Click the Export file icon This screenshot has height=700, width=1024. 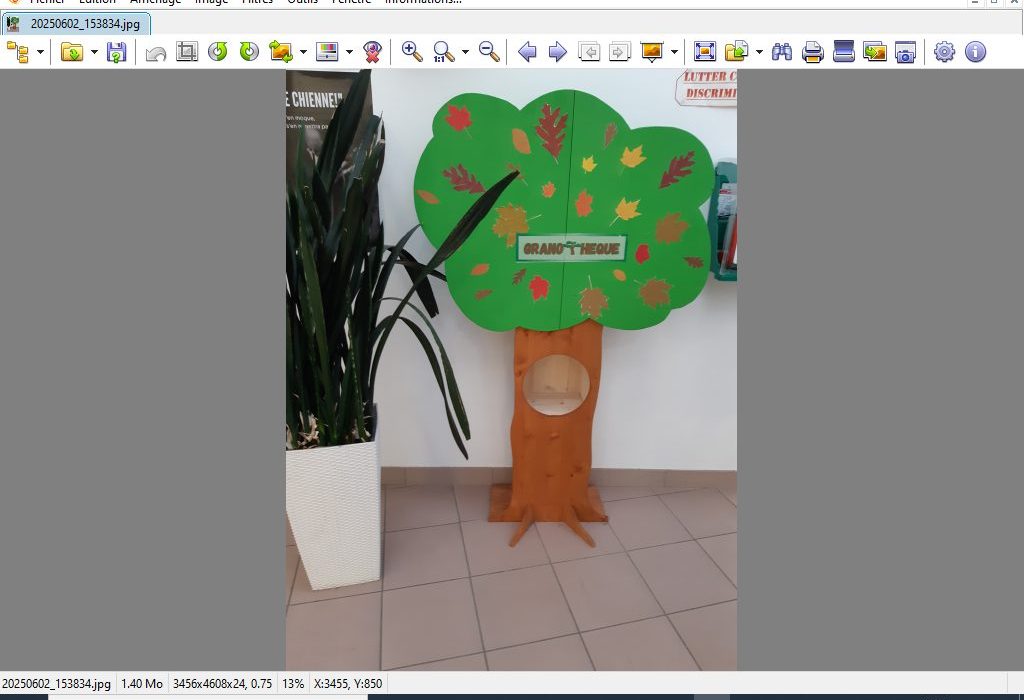pos(737,52)
